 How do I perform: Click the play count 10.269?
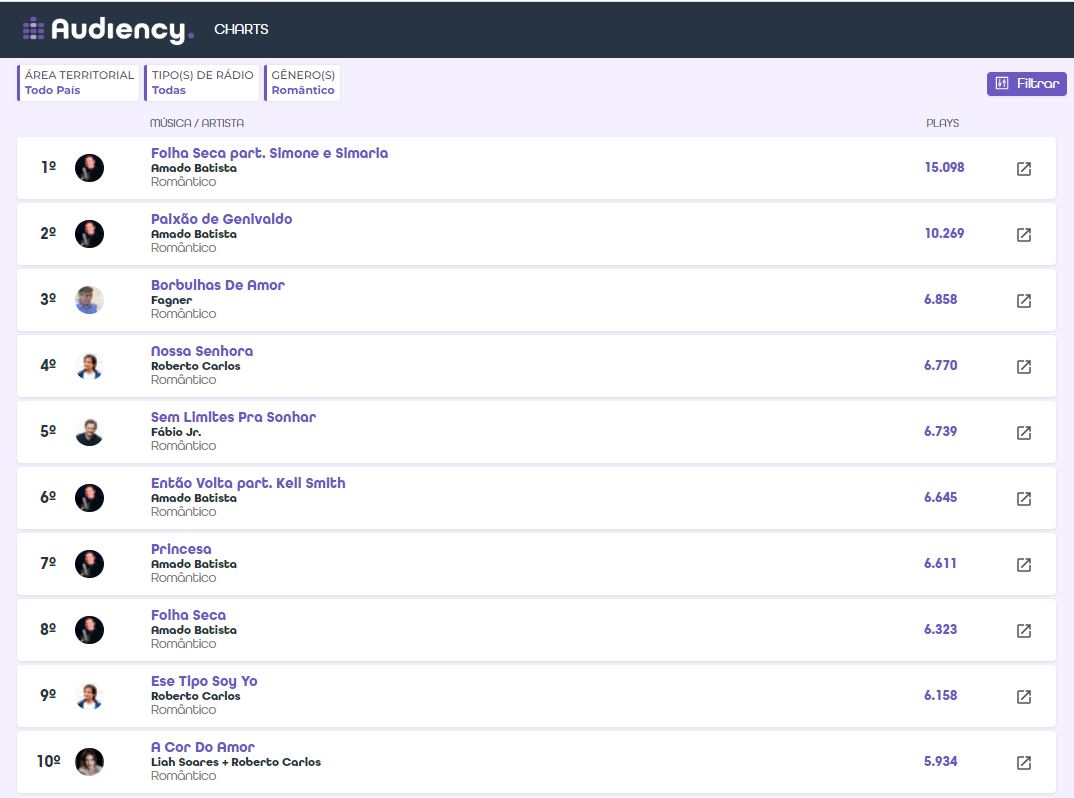coord(944,233)
